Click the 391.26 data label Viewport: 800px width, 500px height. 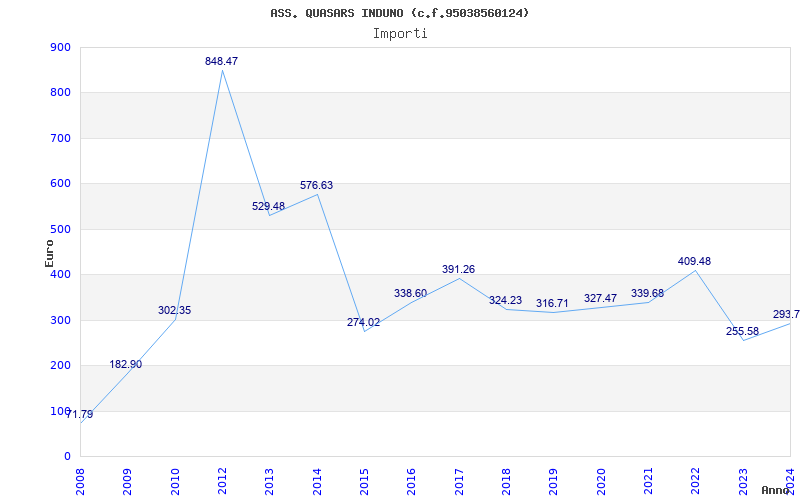[x=458, y=269]
